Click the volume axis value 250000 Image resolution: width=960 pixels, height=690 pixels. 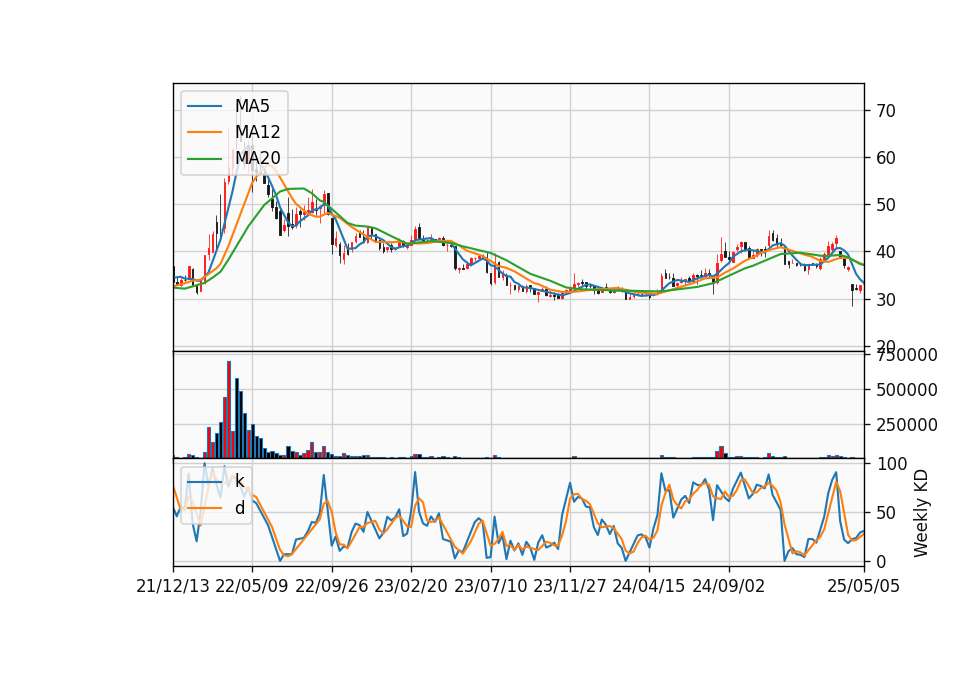(x=907, y=425)
